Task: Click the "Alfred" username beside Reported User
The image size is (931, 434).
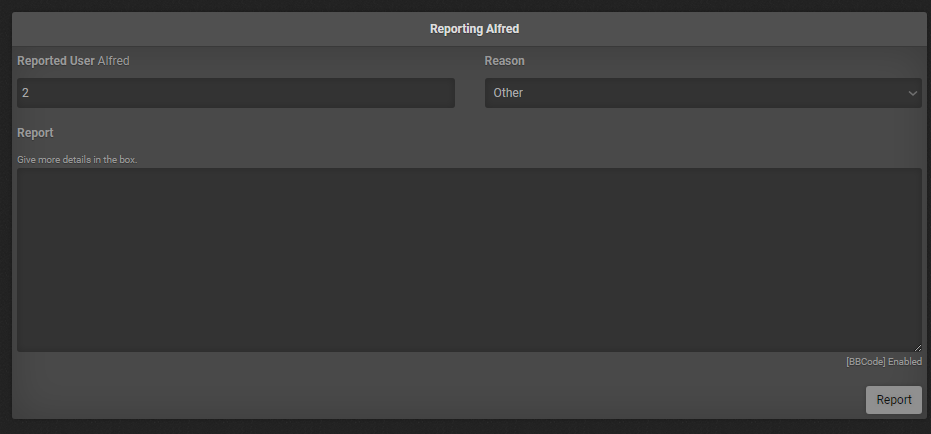Action: [113, 61]
